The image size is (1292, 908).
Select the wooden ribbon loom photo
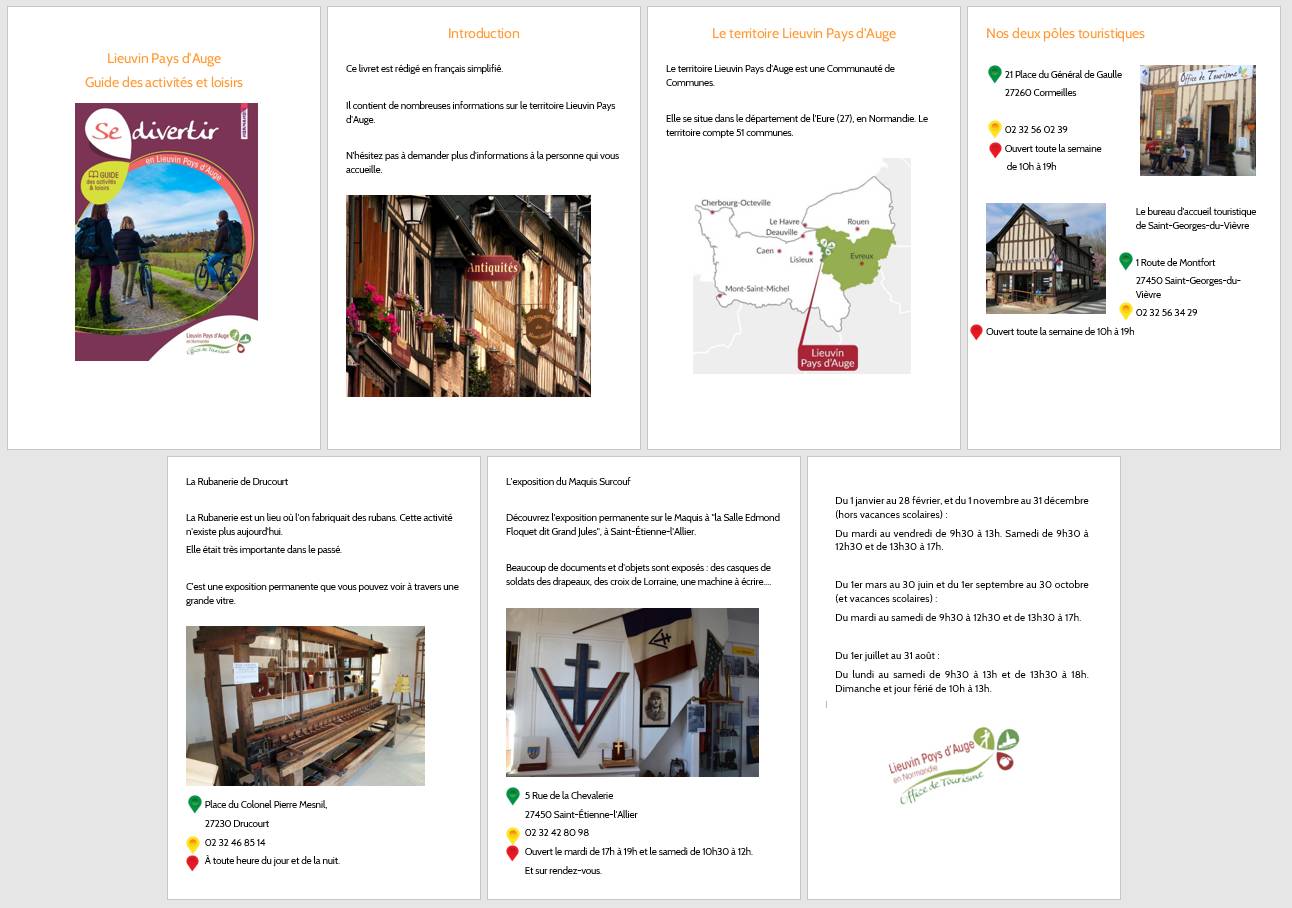[305, 706]
